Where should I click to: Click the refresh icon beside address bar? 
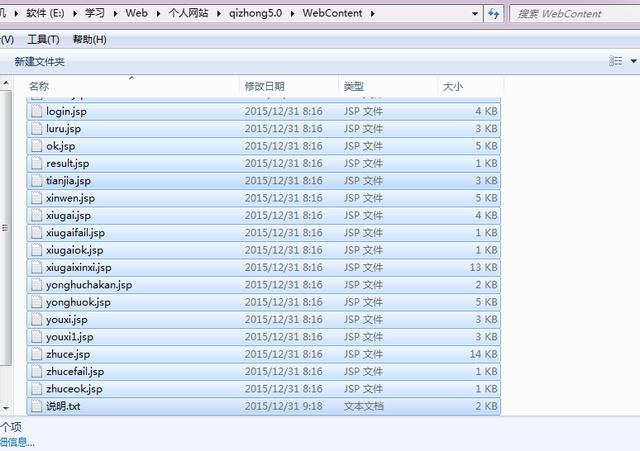[x=495, y=14]
